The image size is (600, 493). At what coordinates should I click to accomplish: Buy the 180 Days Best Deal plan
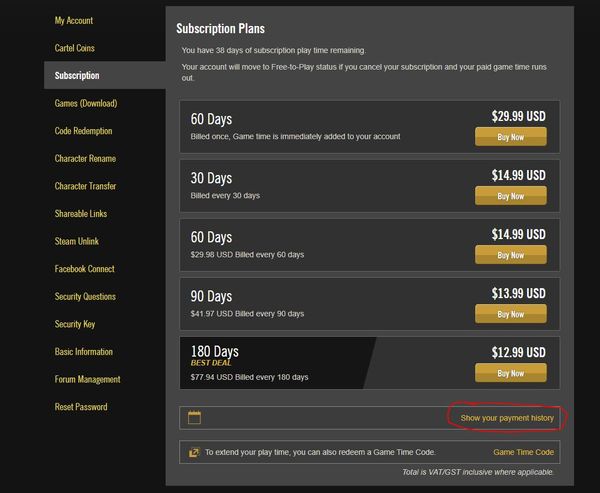pyautogui.click(x=510, y=373)
